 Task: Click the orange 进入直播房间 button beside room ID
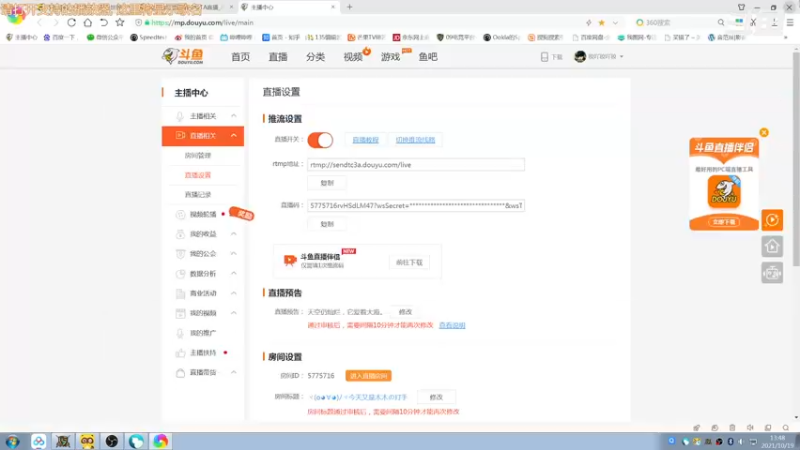[x=368, y=376]
